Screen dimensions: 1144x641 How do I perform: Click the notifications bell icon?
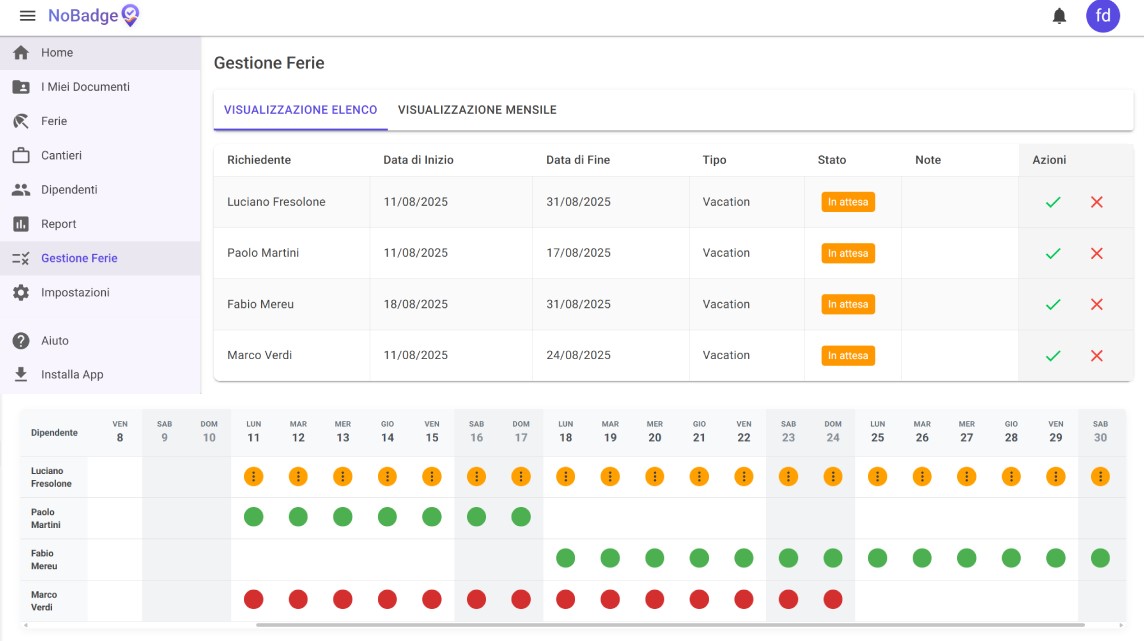pos(1059,16)
